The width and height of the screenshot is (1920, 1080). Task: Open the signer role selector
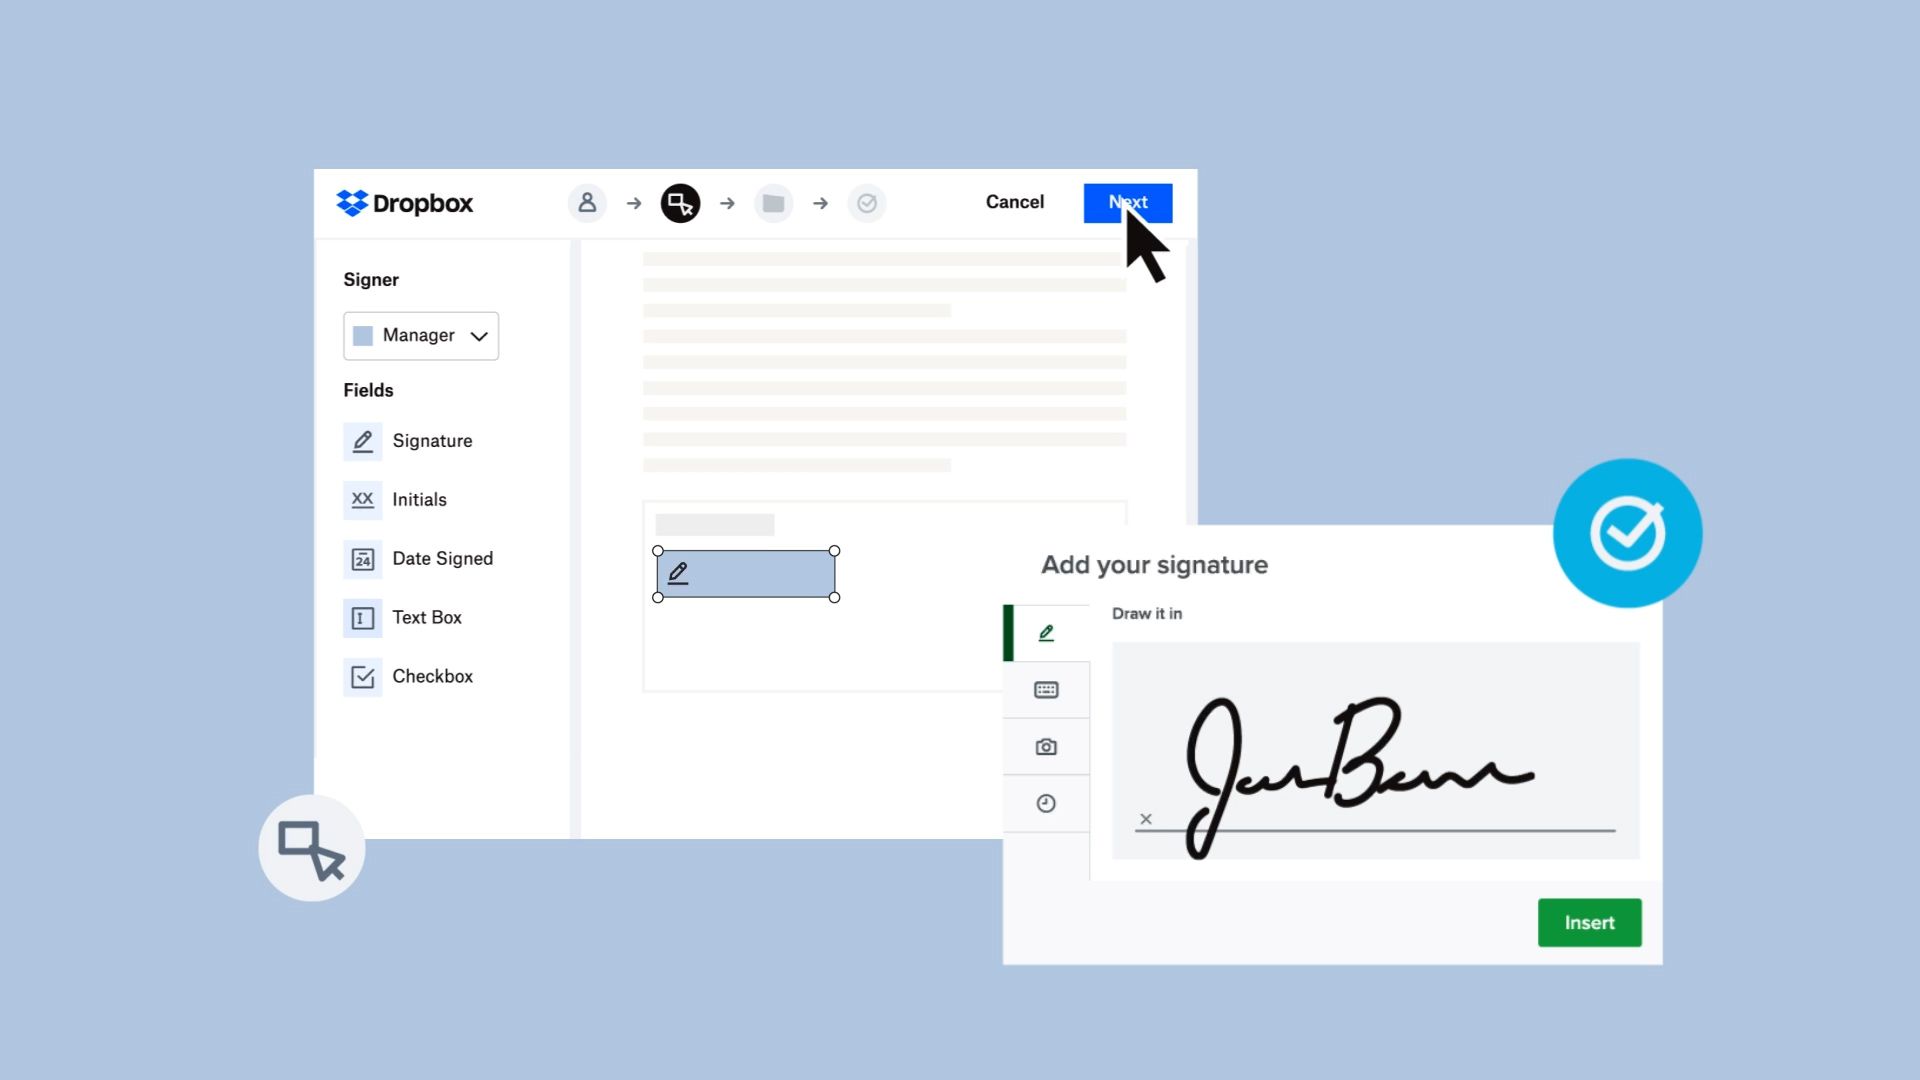[x=419, y=335]
